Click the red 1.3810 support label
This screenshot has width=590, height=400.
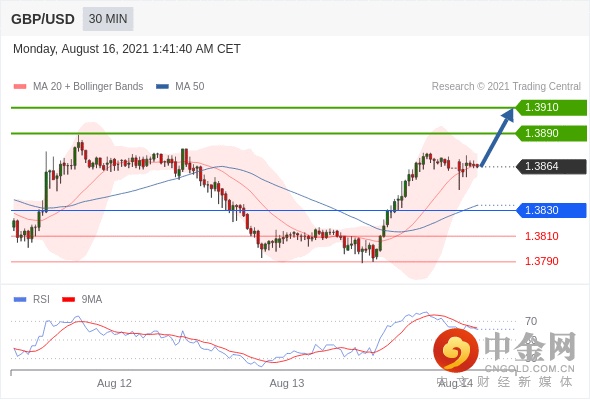click(541, 236)
